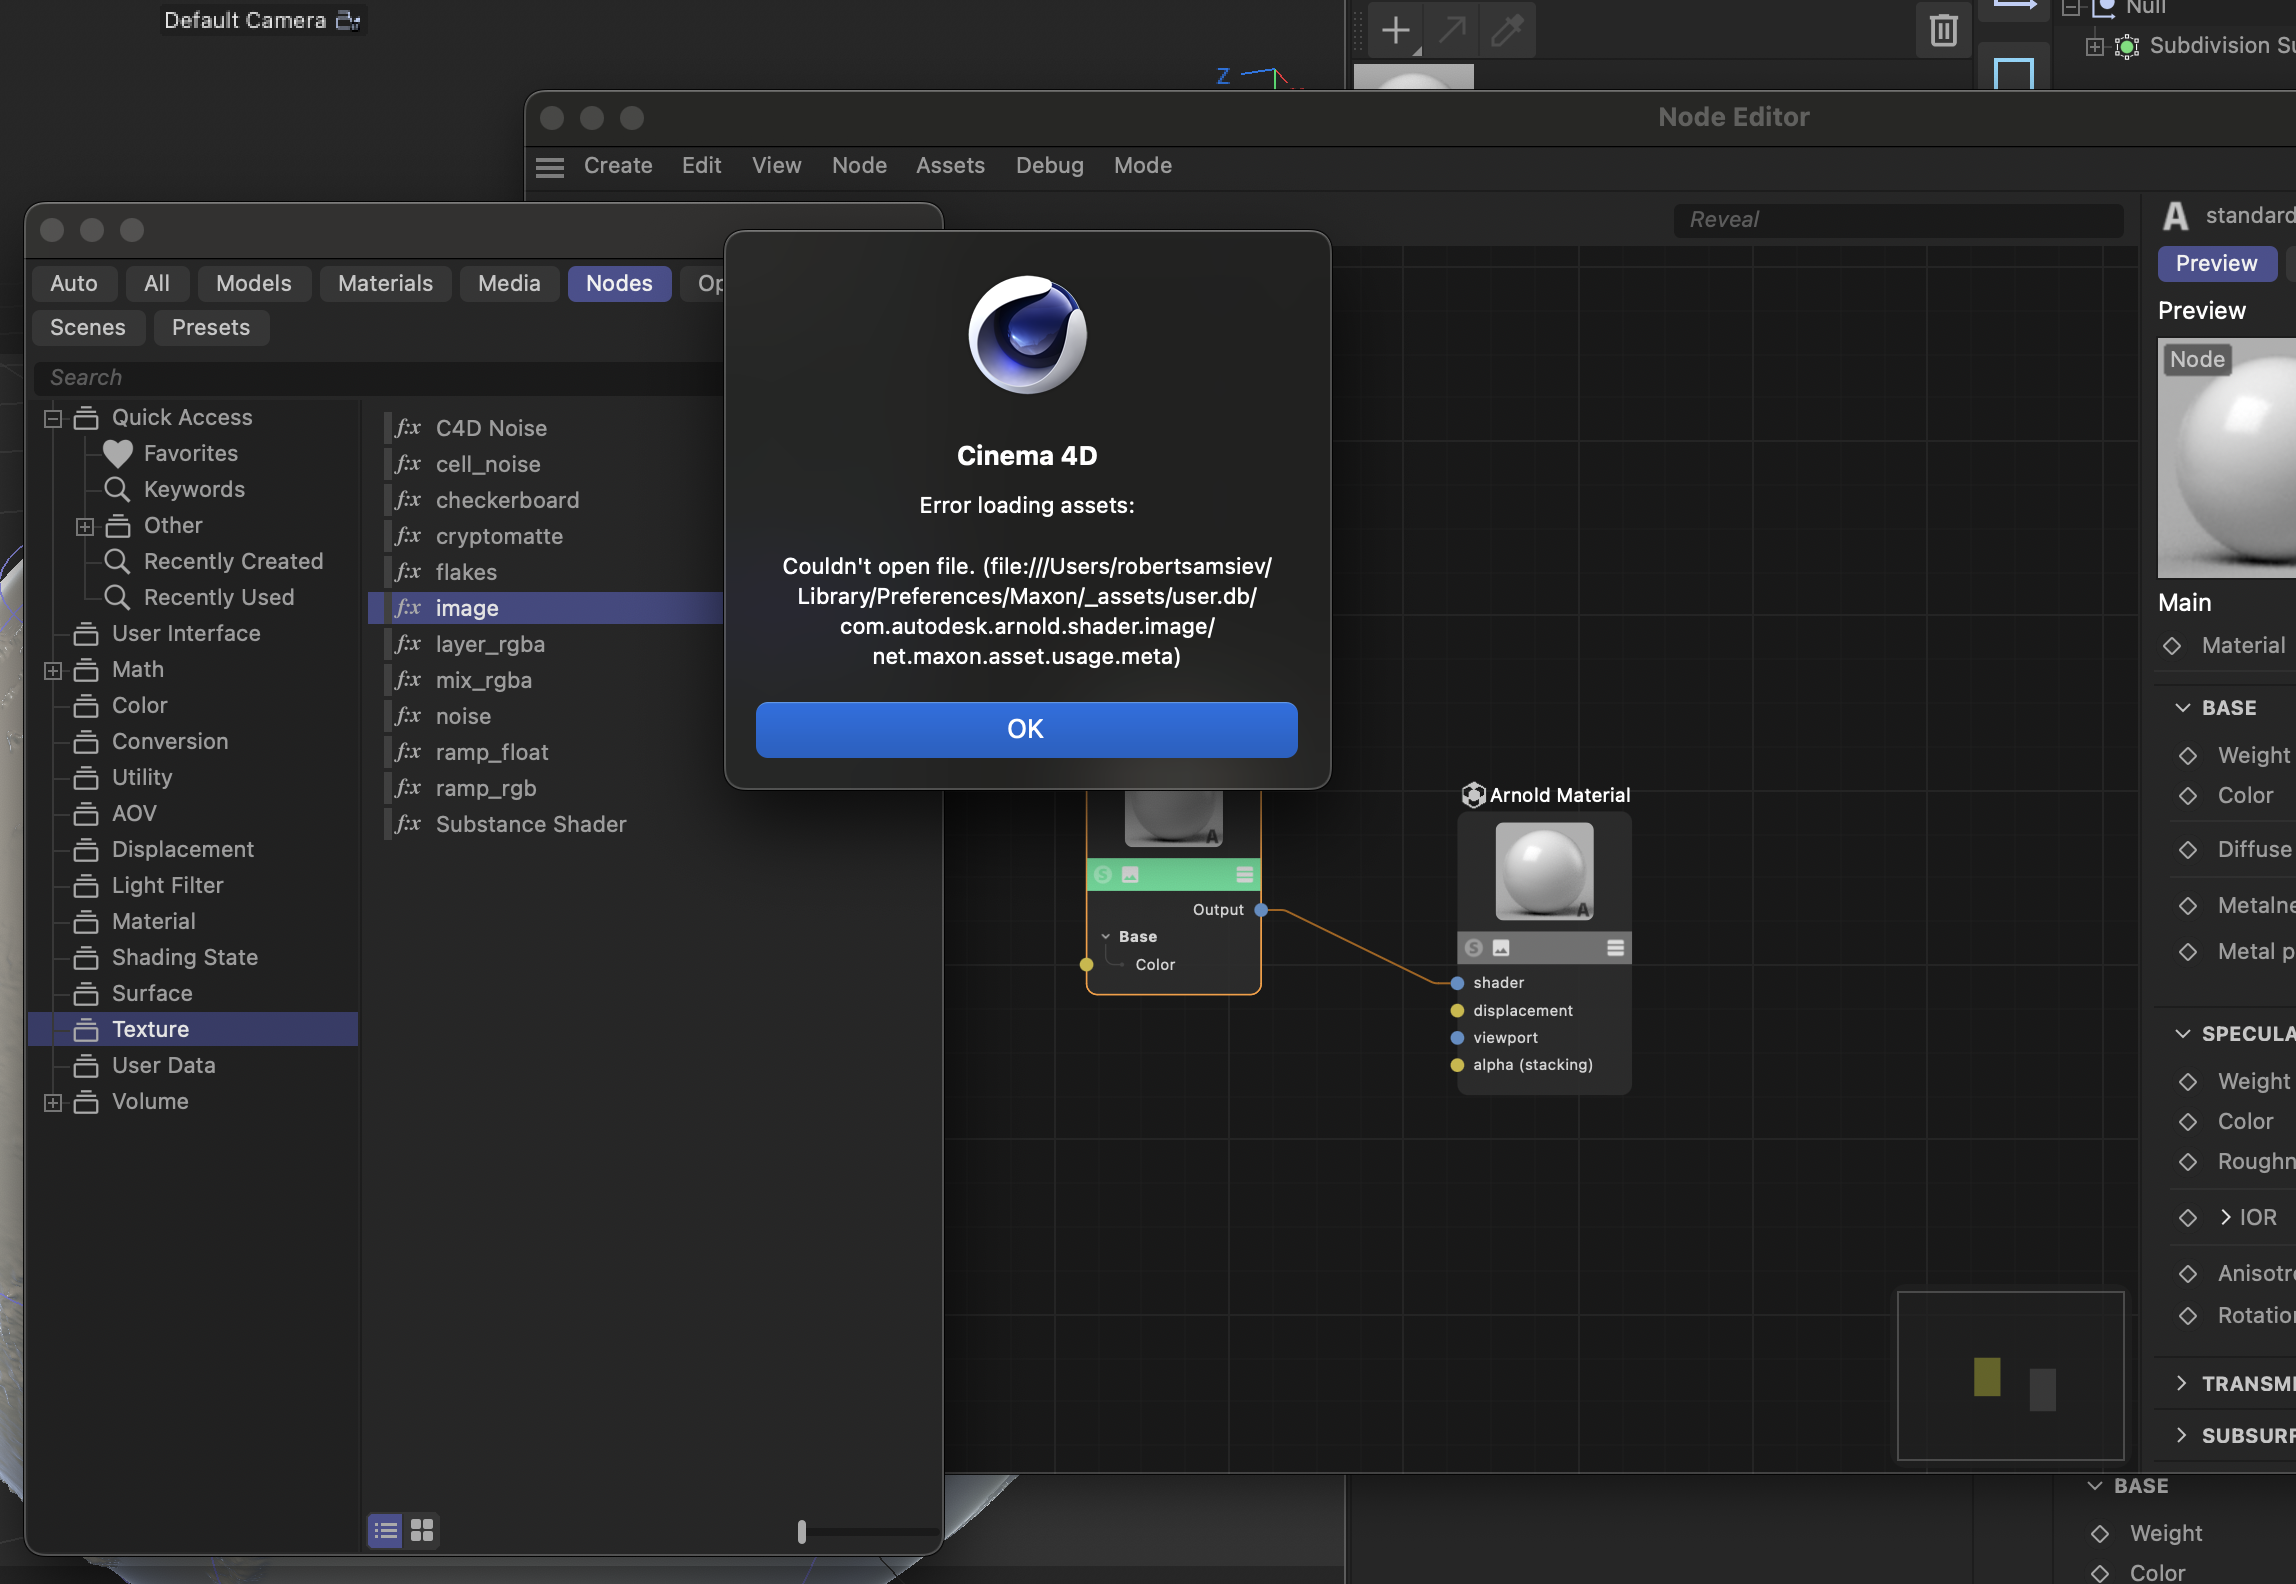Click the fx icon of C4D Noise
The width and height of the screenshot is (2296, 1584).
pos(407,428)
